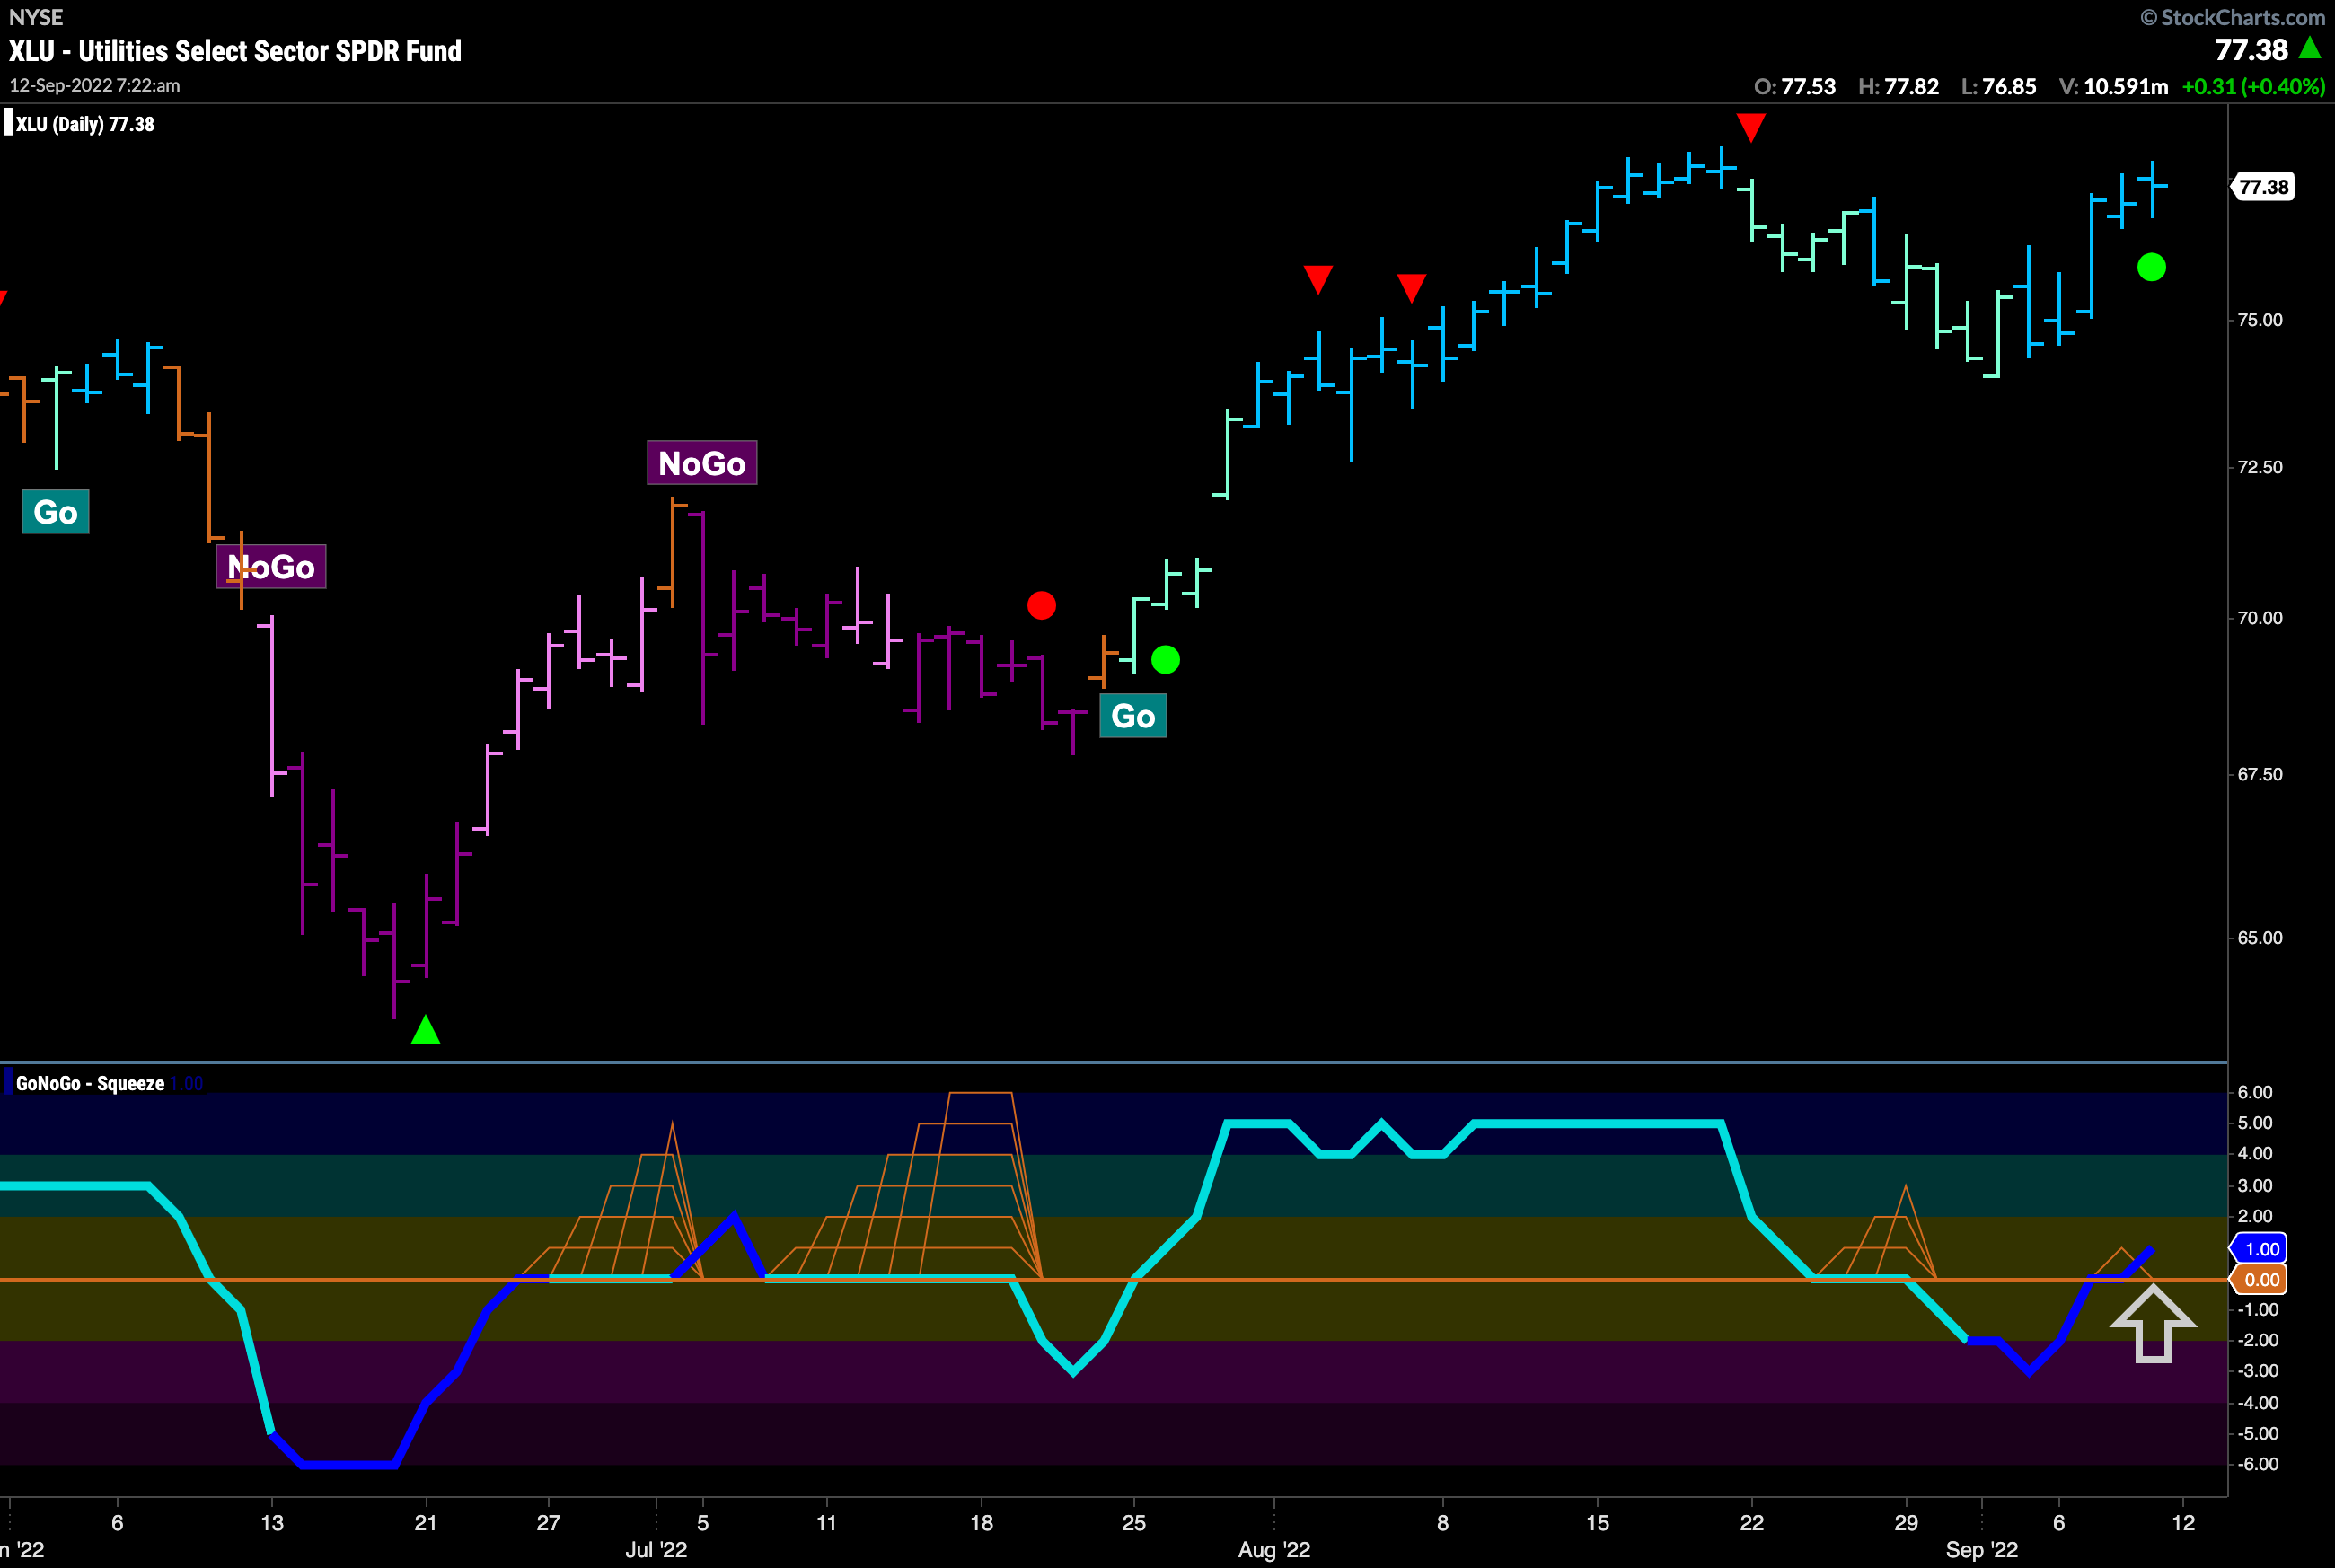Click the Go label in early June
The height and width of the screenshot is (1568, 2335).
click(x=55, y=512)
